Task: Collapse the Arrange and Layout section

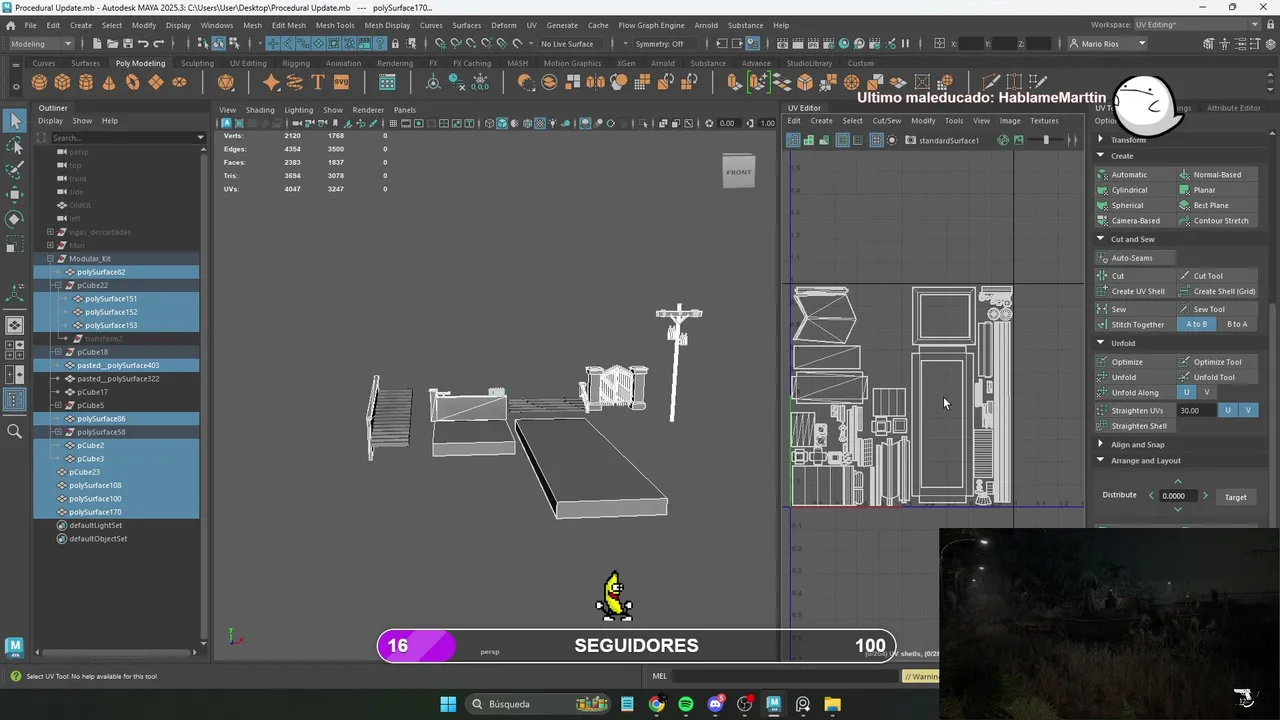Action: 1101,461
